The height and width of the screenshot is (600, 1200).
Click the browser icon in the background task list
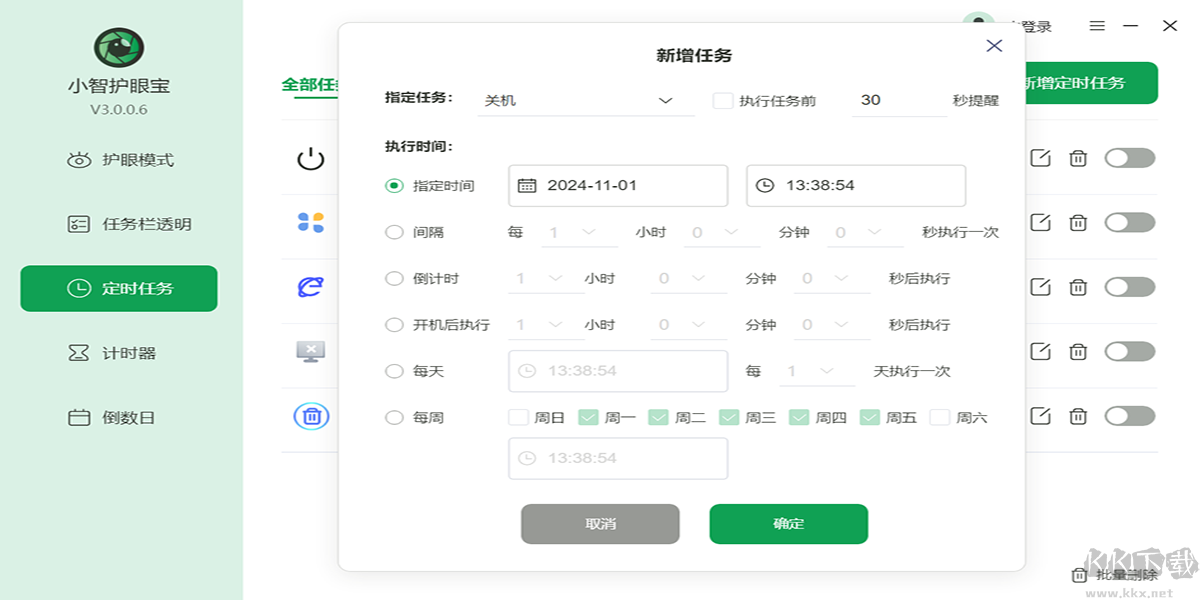pos(311,288)
